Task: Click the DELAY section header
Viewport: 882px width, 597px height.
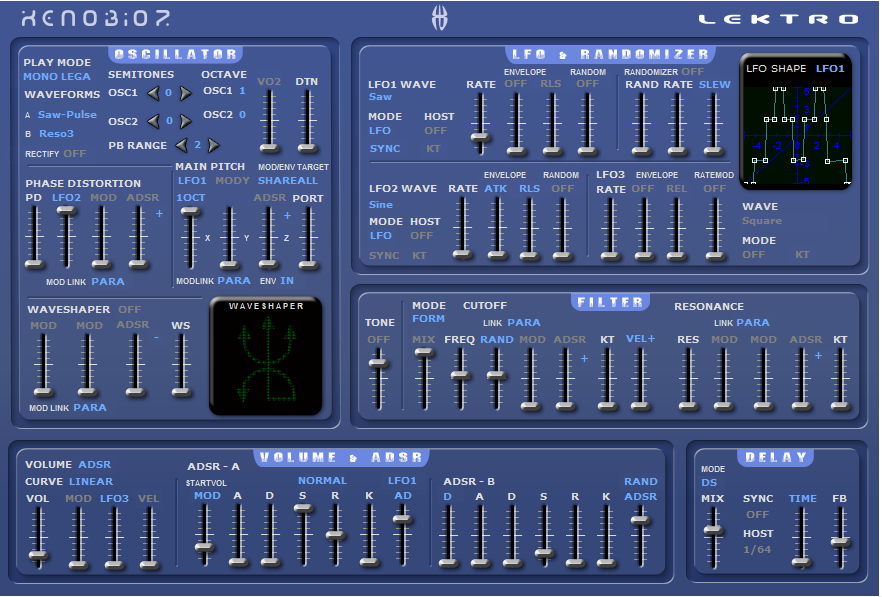Action: 776,457
